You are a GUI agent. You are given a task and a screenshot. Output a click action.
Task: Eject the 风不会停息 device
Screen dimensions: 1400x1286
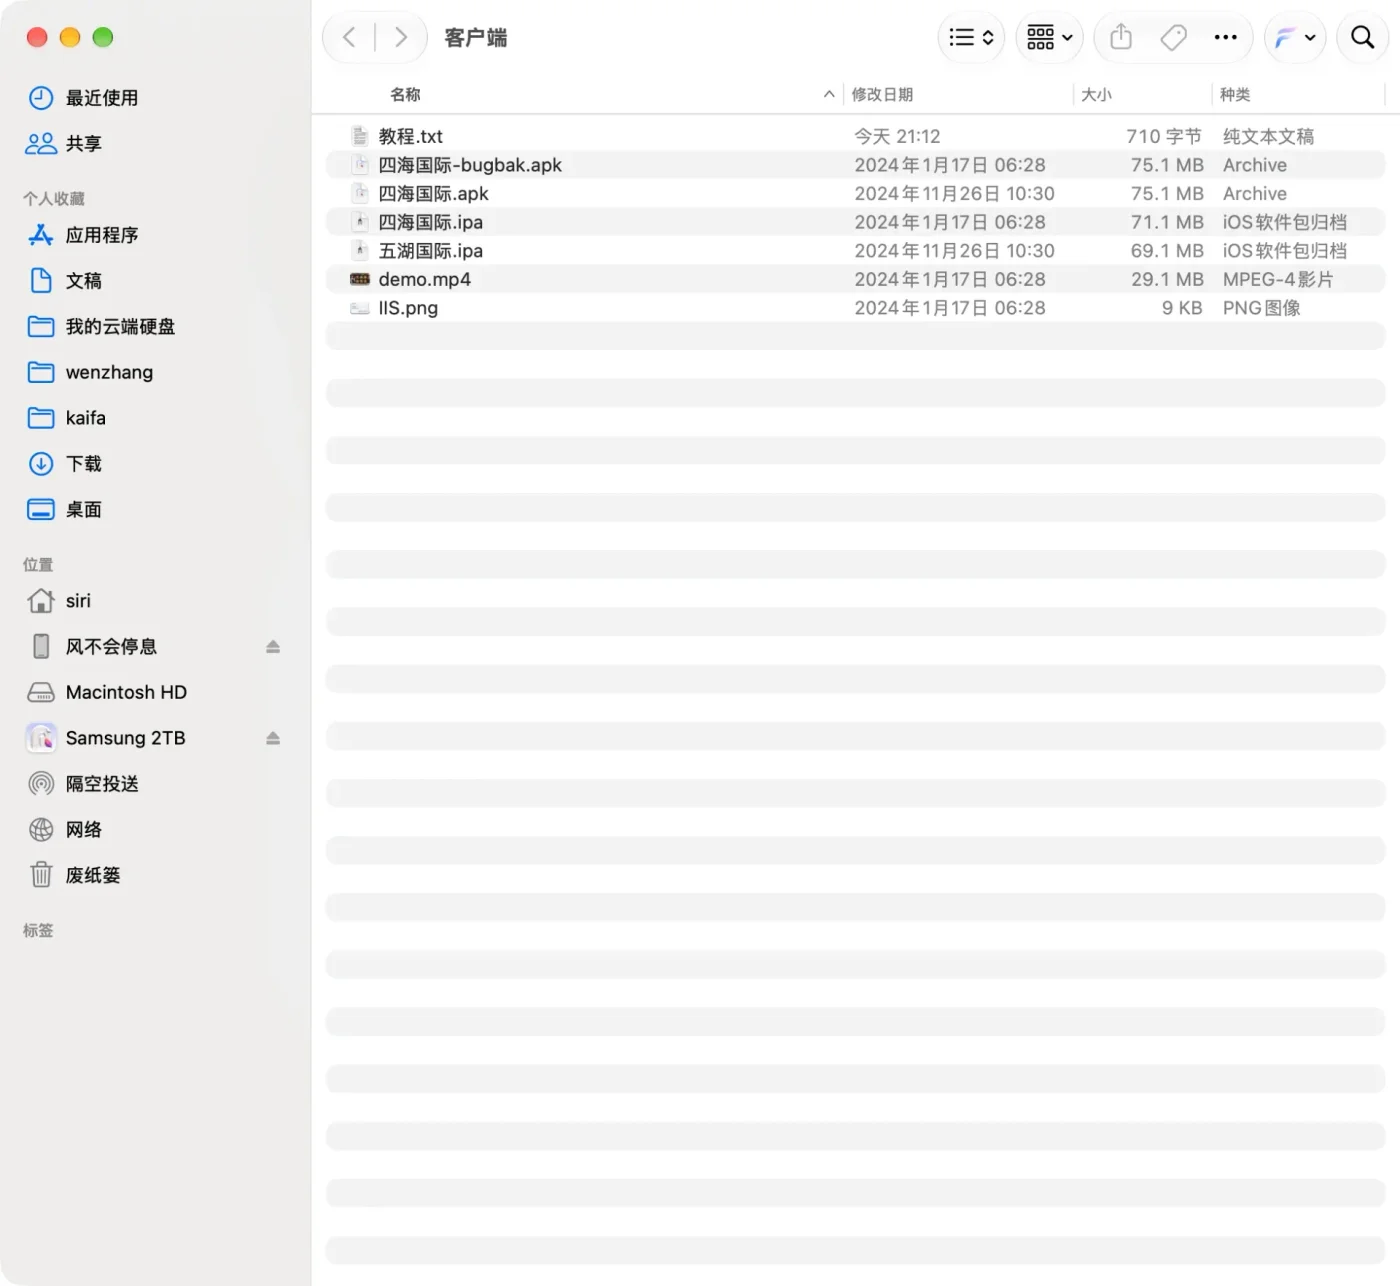(273, 647)
